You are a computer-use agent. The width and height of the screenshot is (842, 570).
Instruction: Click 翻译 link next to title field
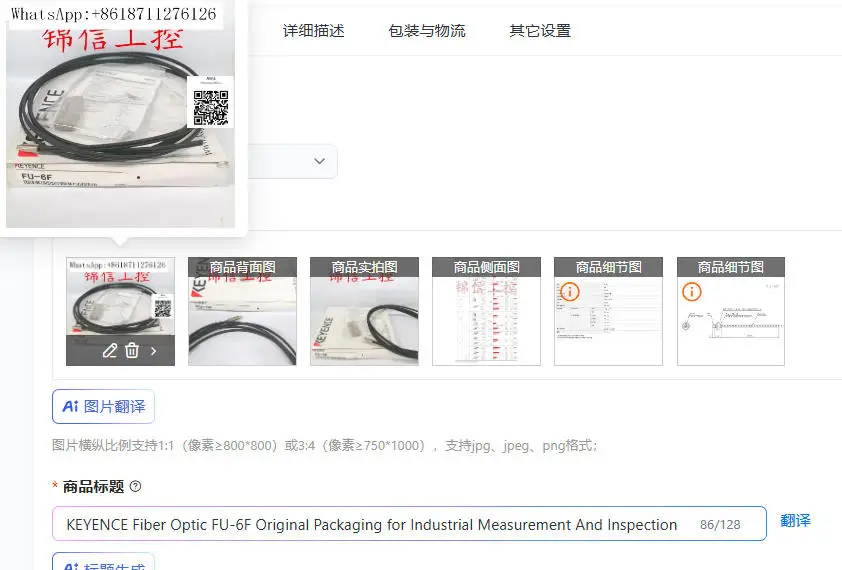pyautogui.click(x=795, y=521)
